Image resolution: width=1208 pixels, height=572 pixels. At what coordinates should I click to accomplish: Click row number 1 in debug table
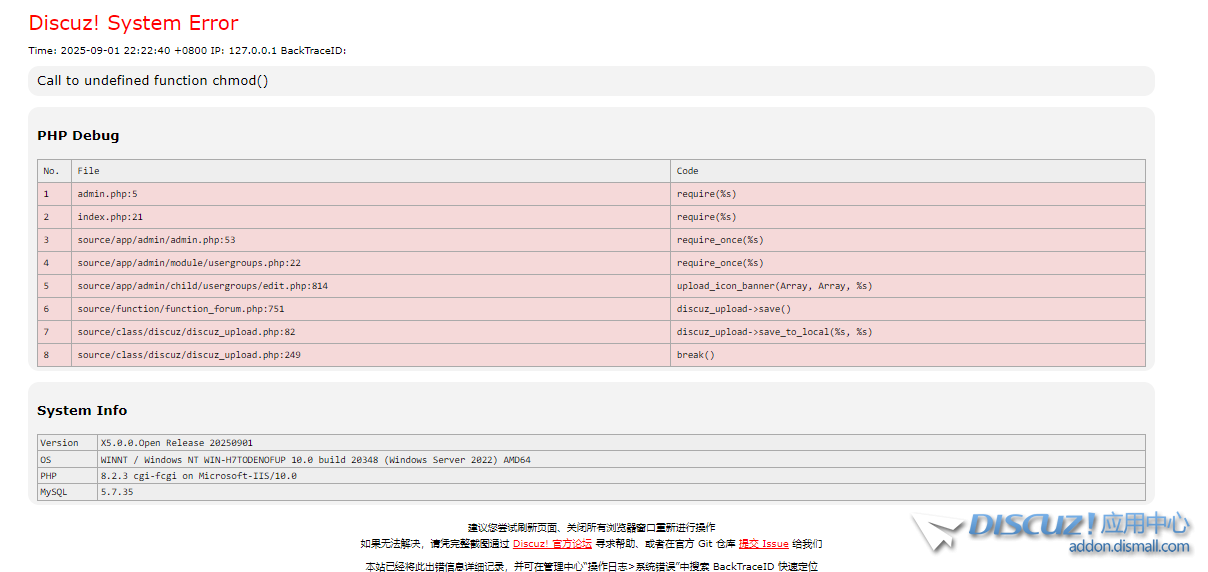pyautogui.click(x=54, y=194)
